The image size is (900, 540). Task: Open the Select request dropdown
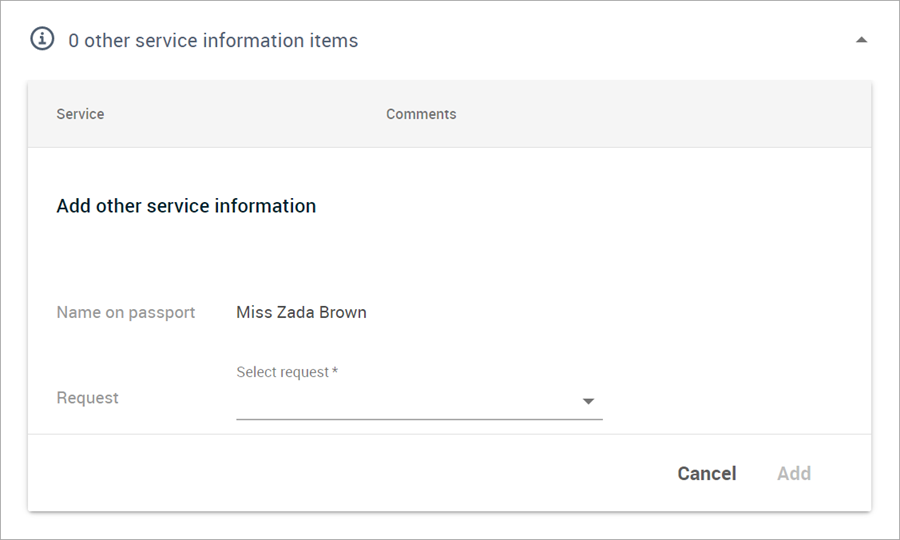[x=420, y=401]
